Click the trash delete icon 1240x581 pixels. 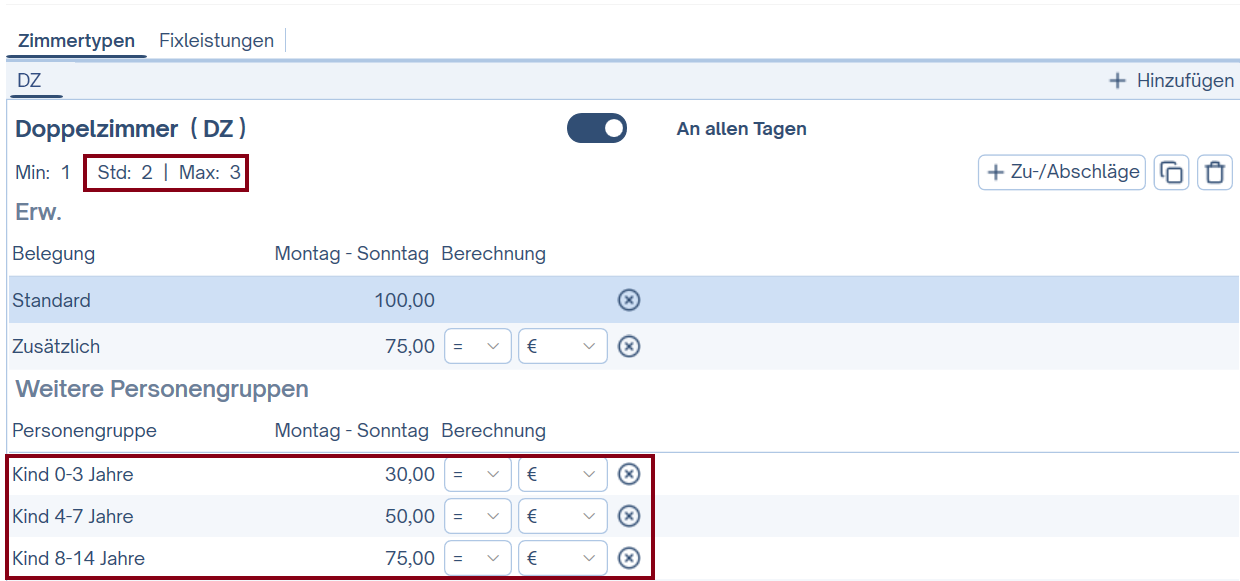[x=1215, y=172]
